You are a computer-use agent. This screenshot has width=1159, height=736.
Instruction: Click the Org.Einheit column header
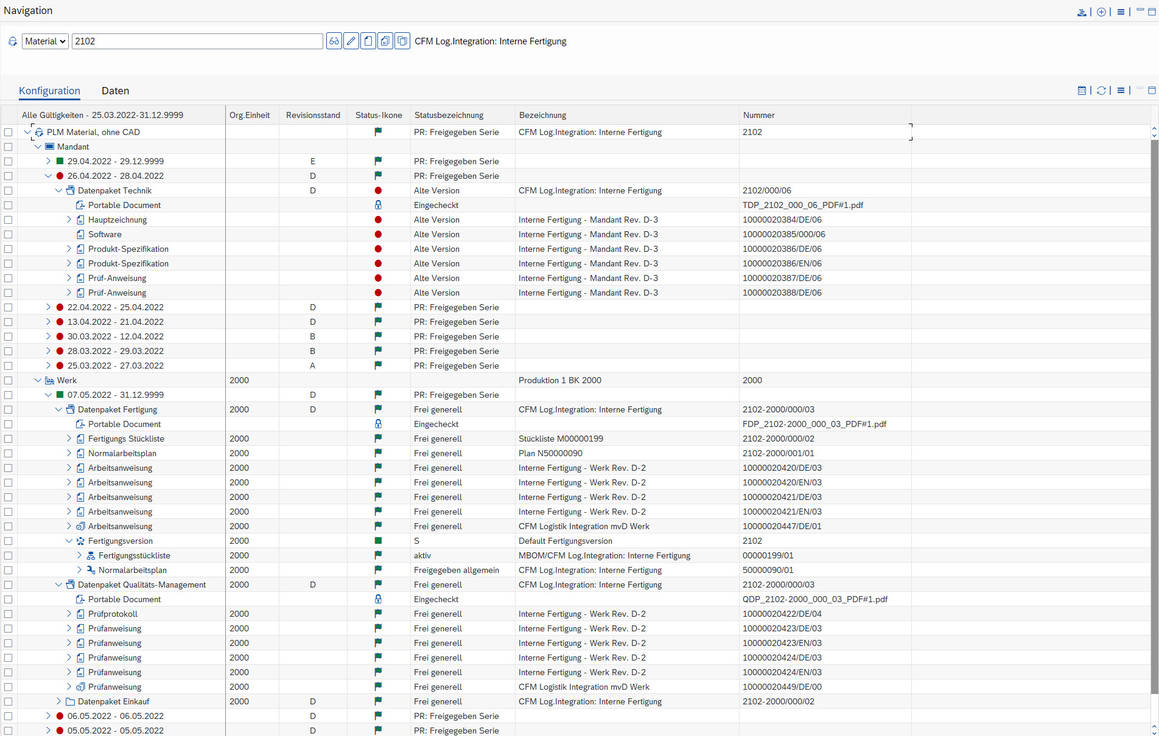250,115
